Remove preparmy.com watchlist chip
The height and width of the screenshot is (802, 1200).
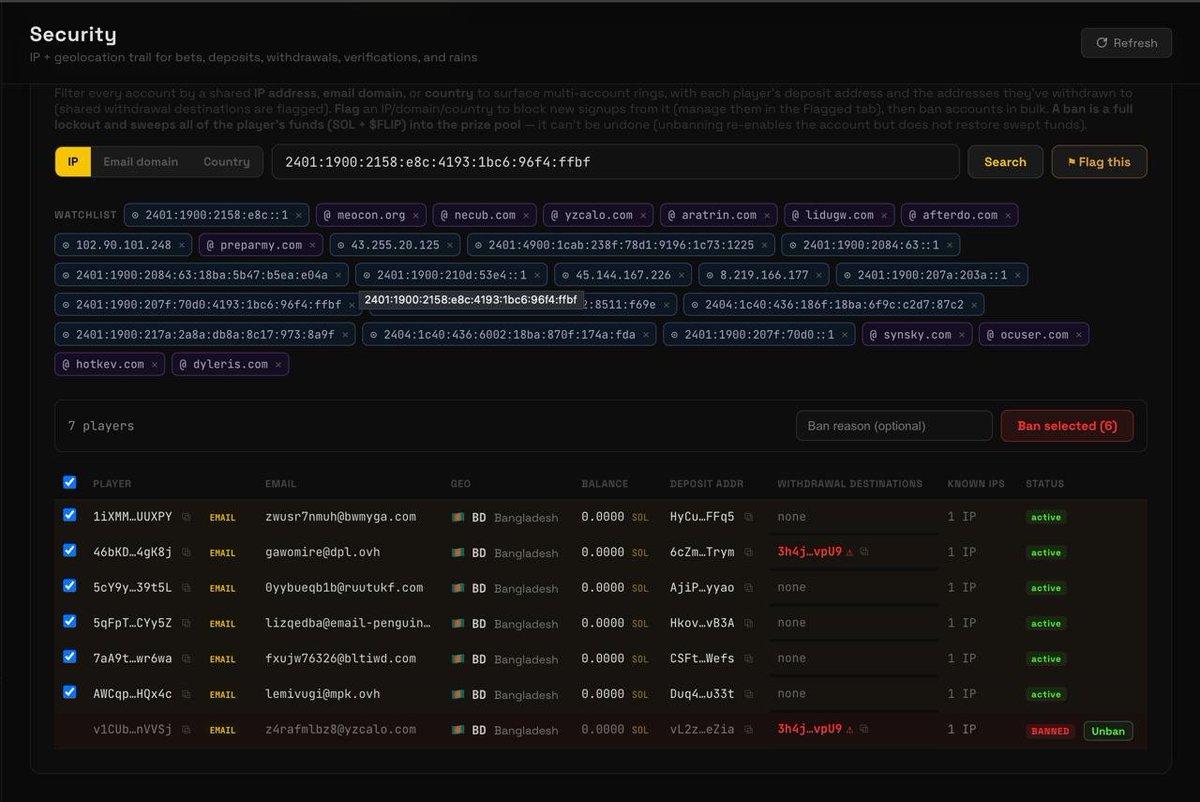point(312,245)
